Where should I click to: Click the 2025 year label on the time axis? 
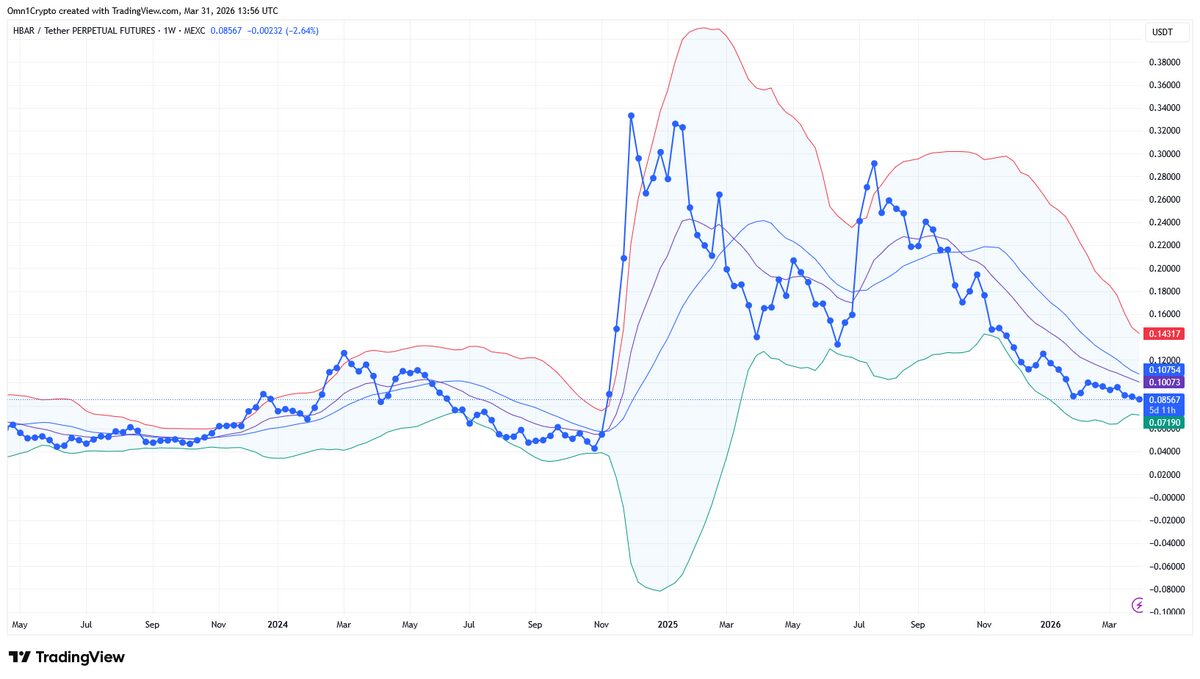pos(666,624)
